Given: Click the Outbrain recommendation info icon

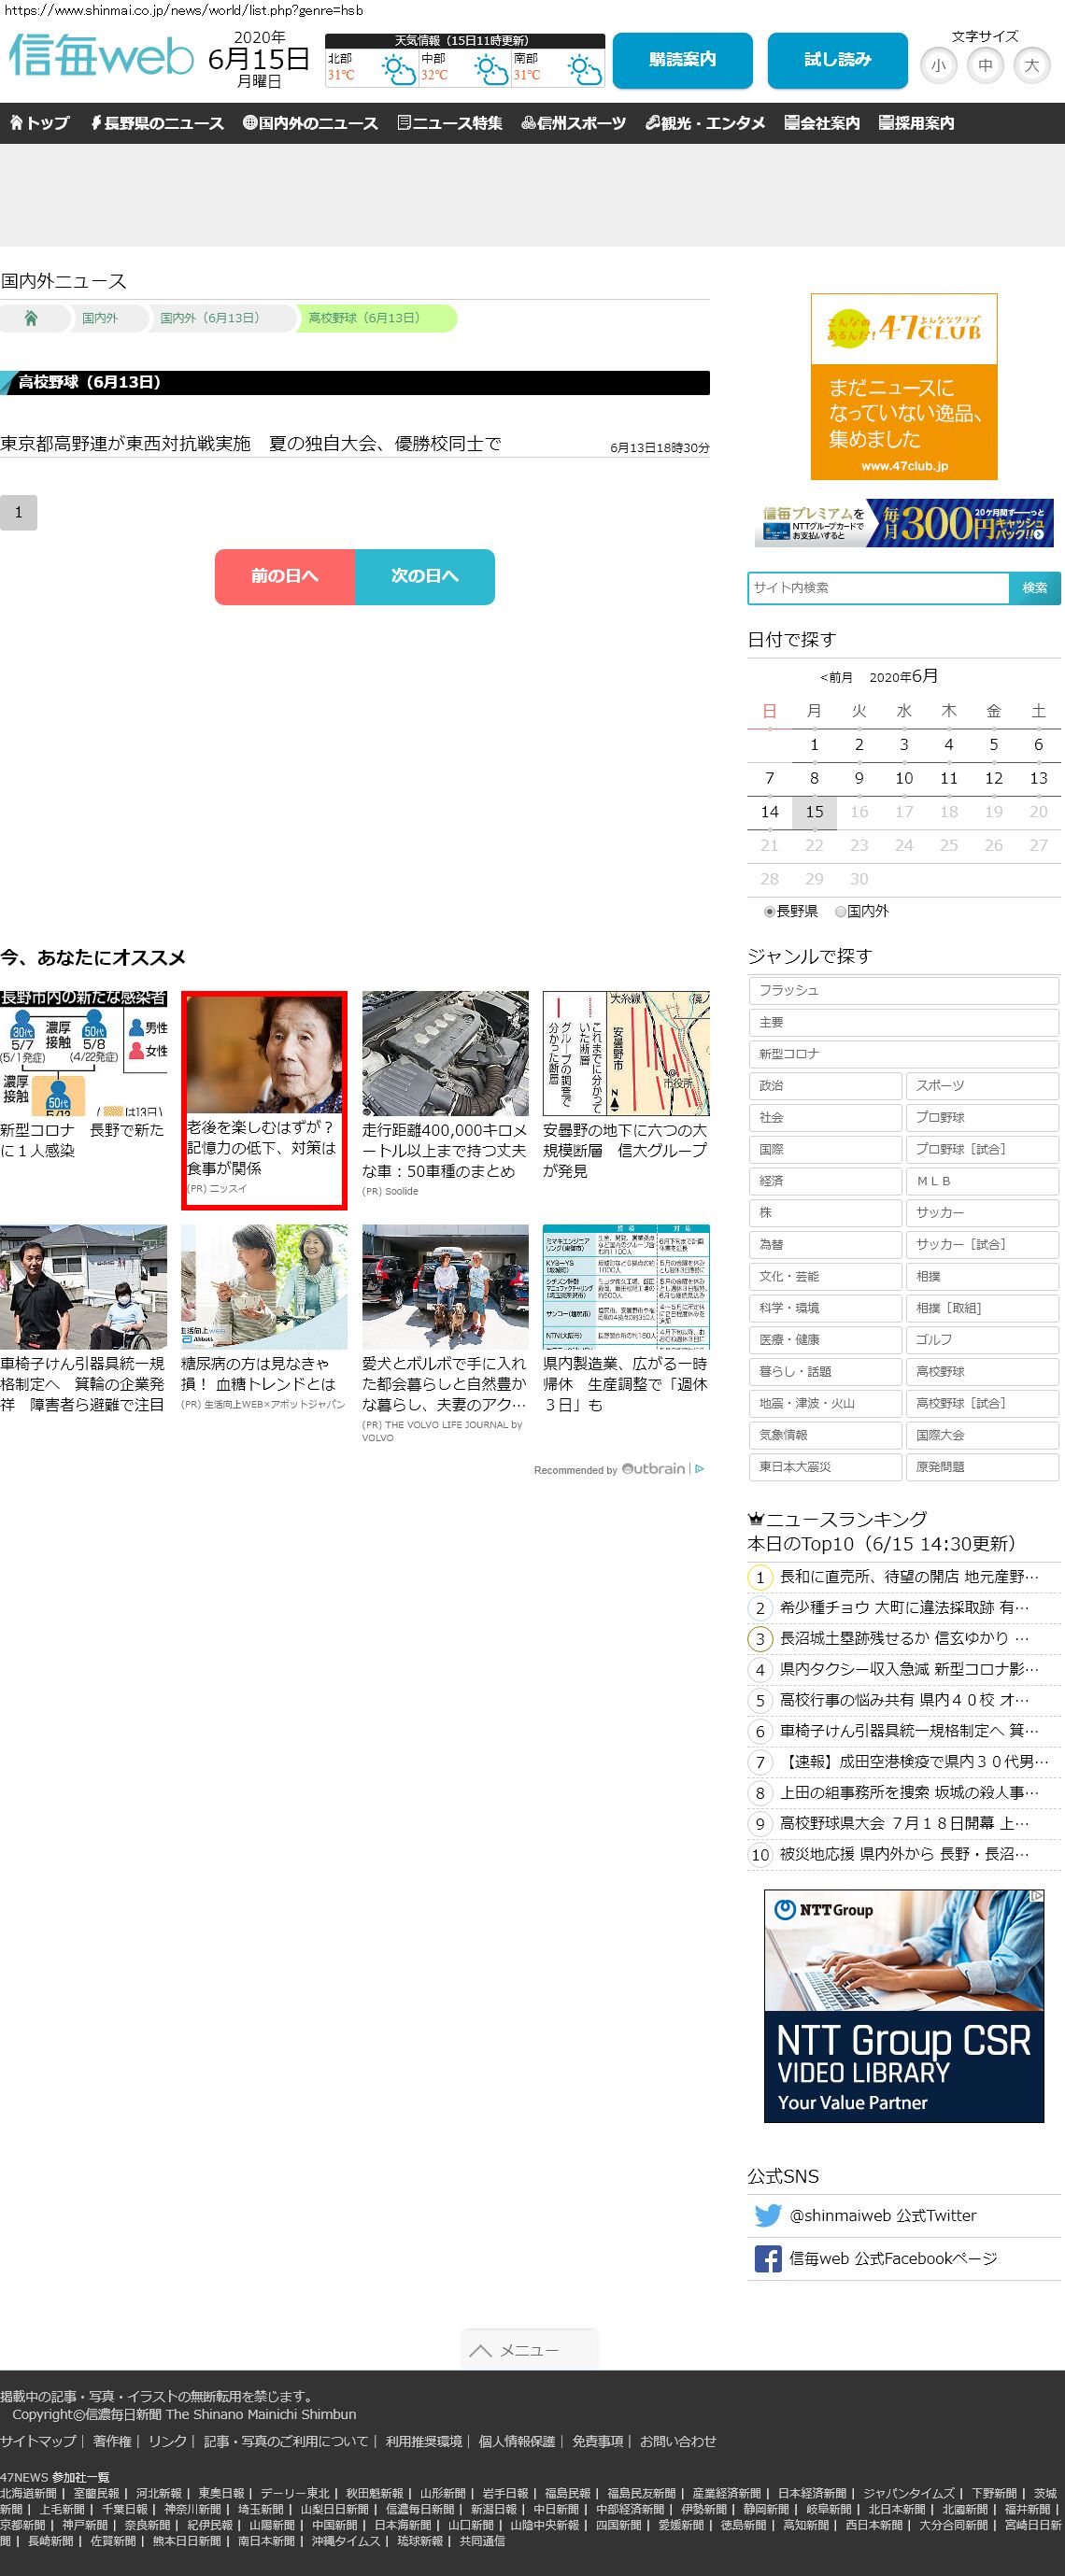Looking at the screenshot, I should point(700,1469).
